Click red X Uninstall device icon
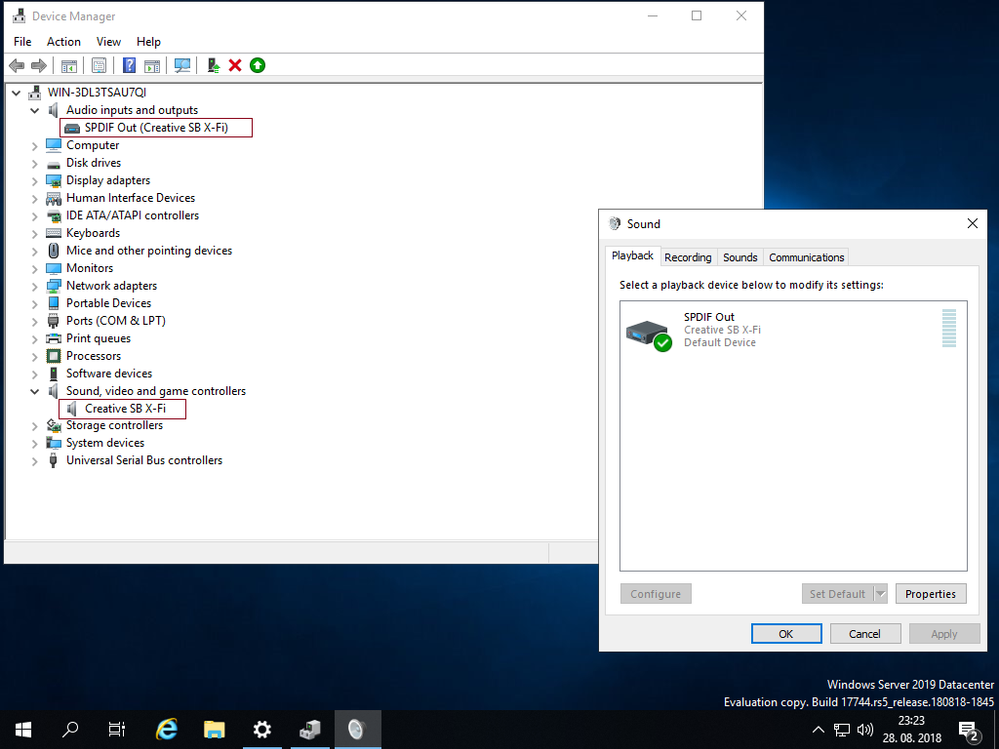This screenshot has height=749, width=999. (235, 65)
